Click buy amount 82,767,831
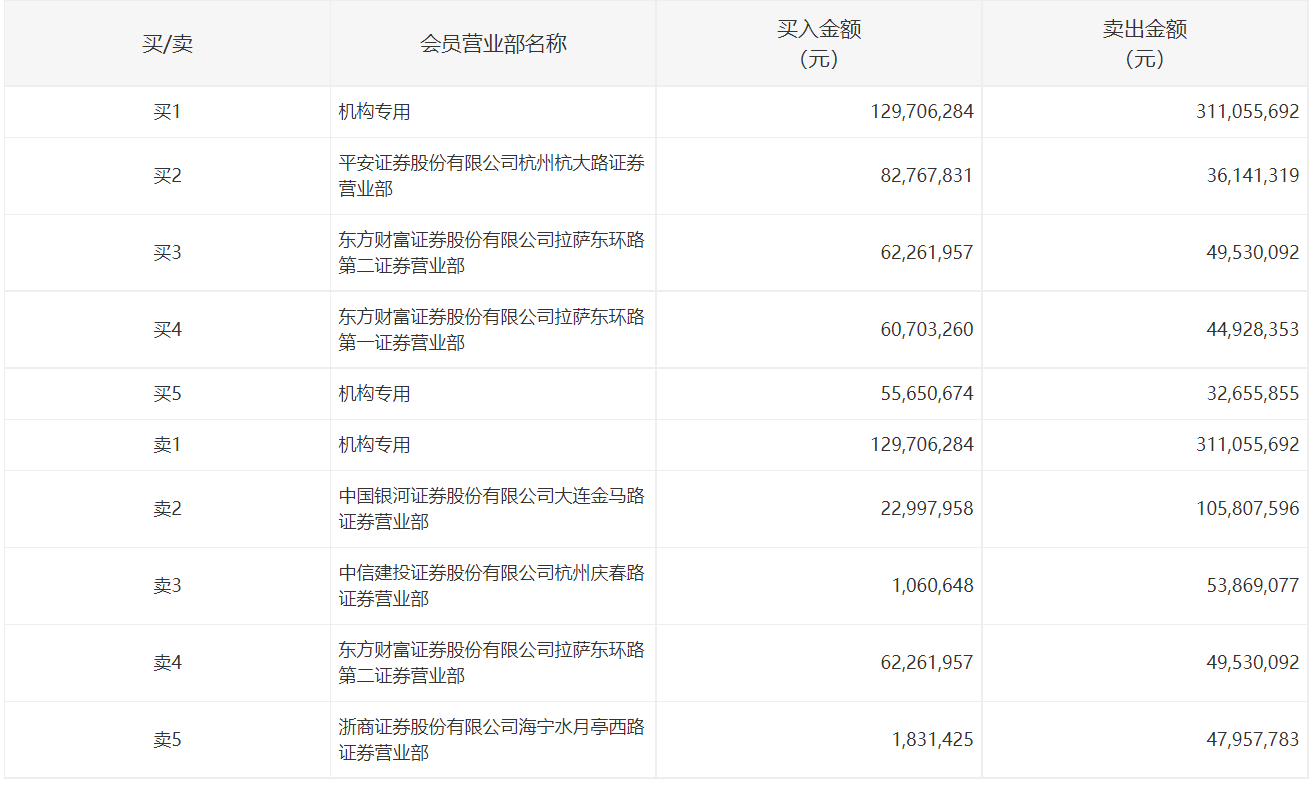Screen dimensions: 1315x787 pyautogui.click(x=926, y=176)
